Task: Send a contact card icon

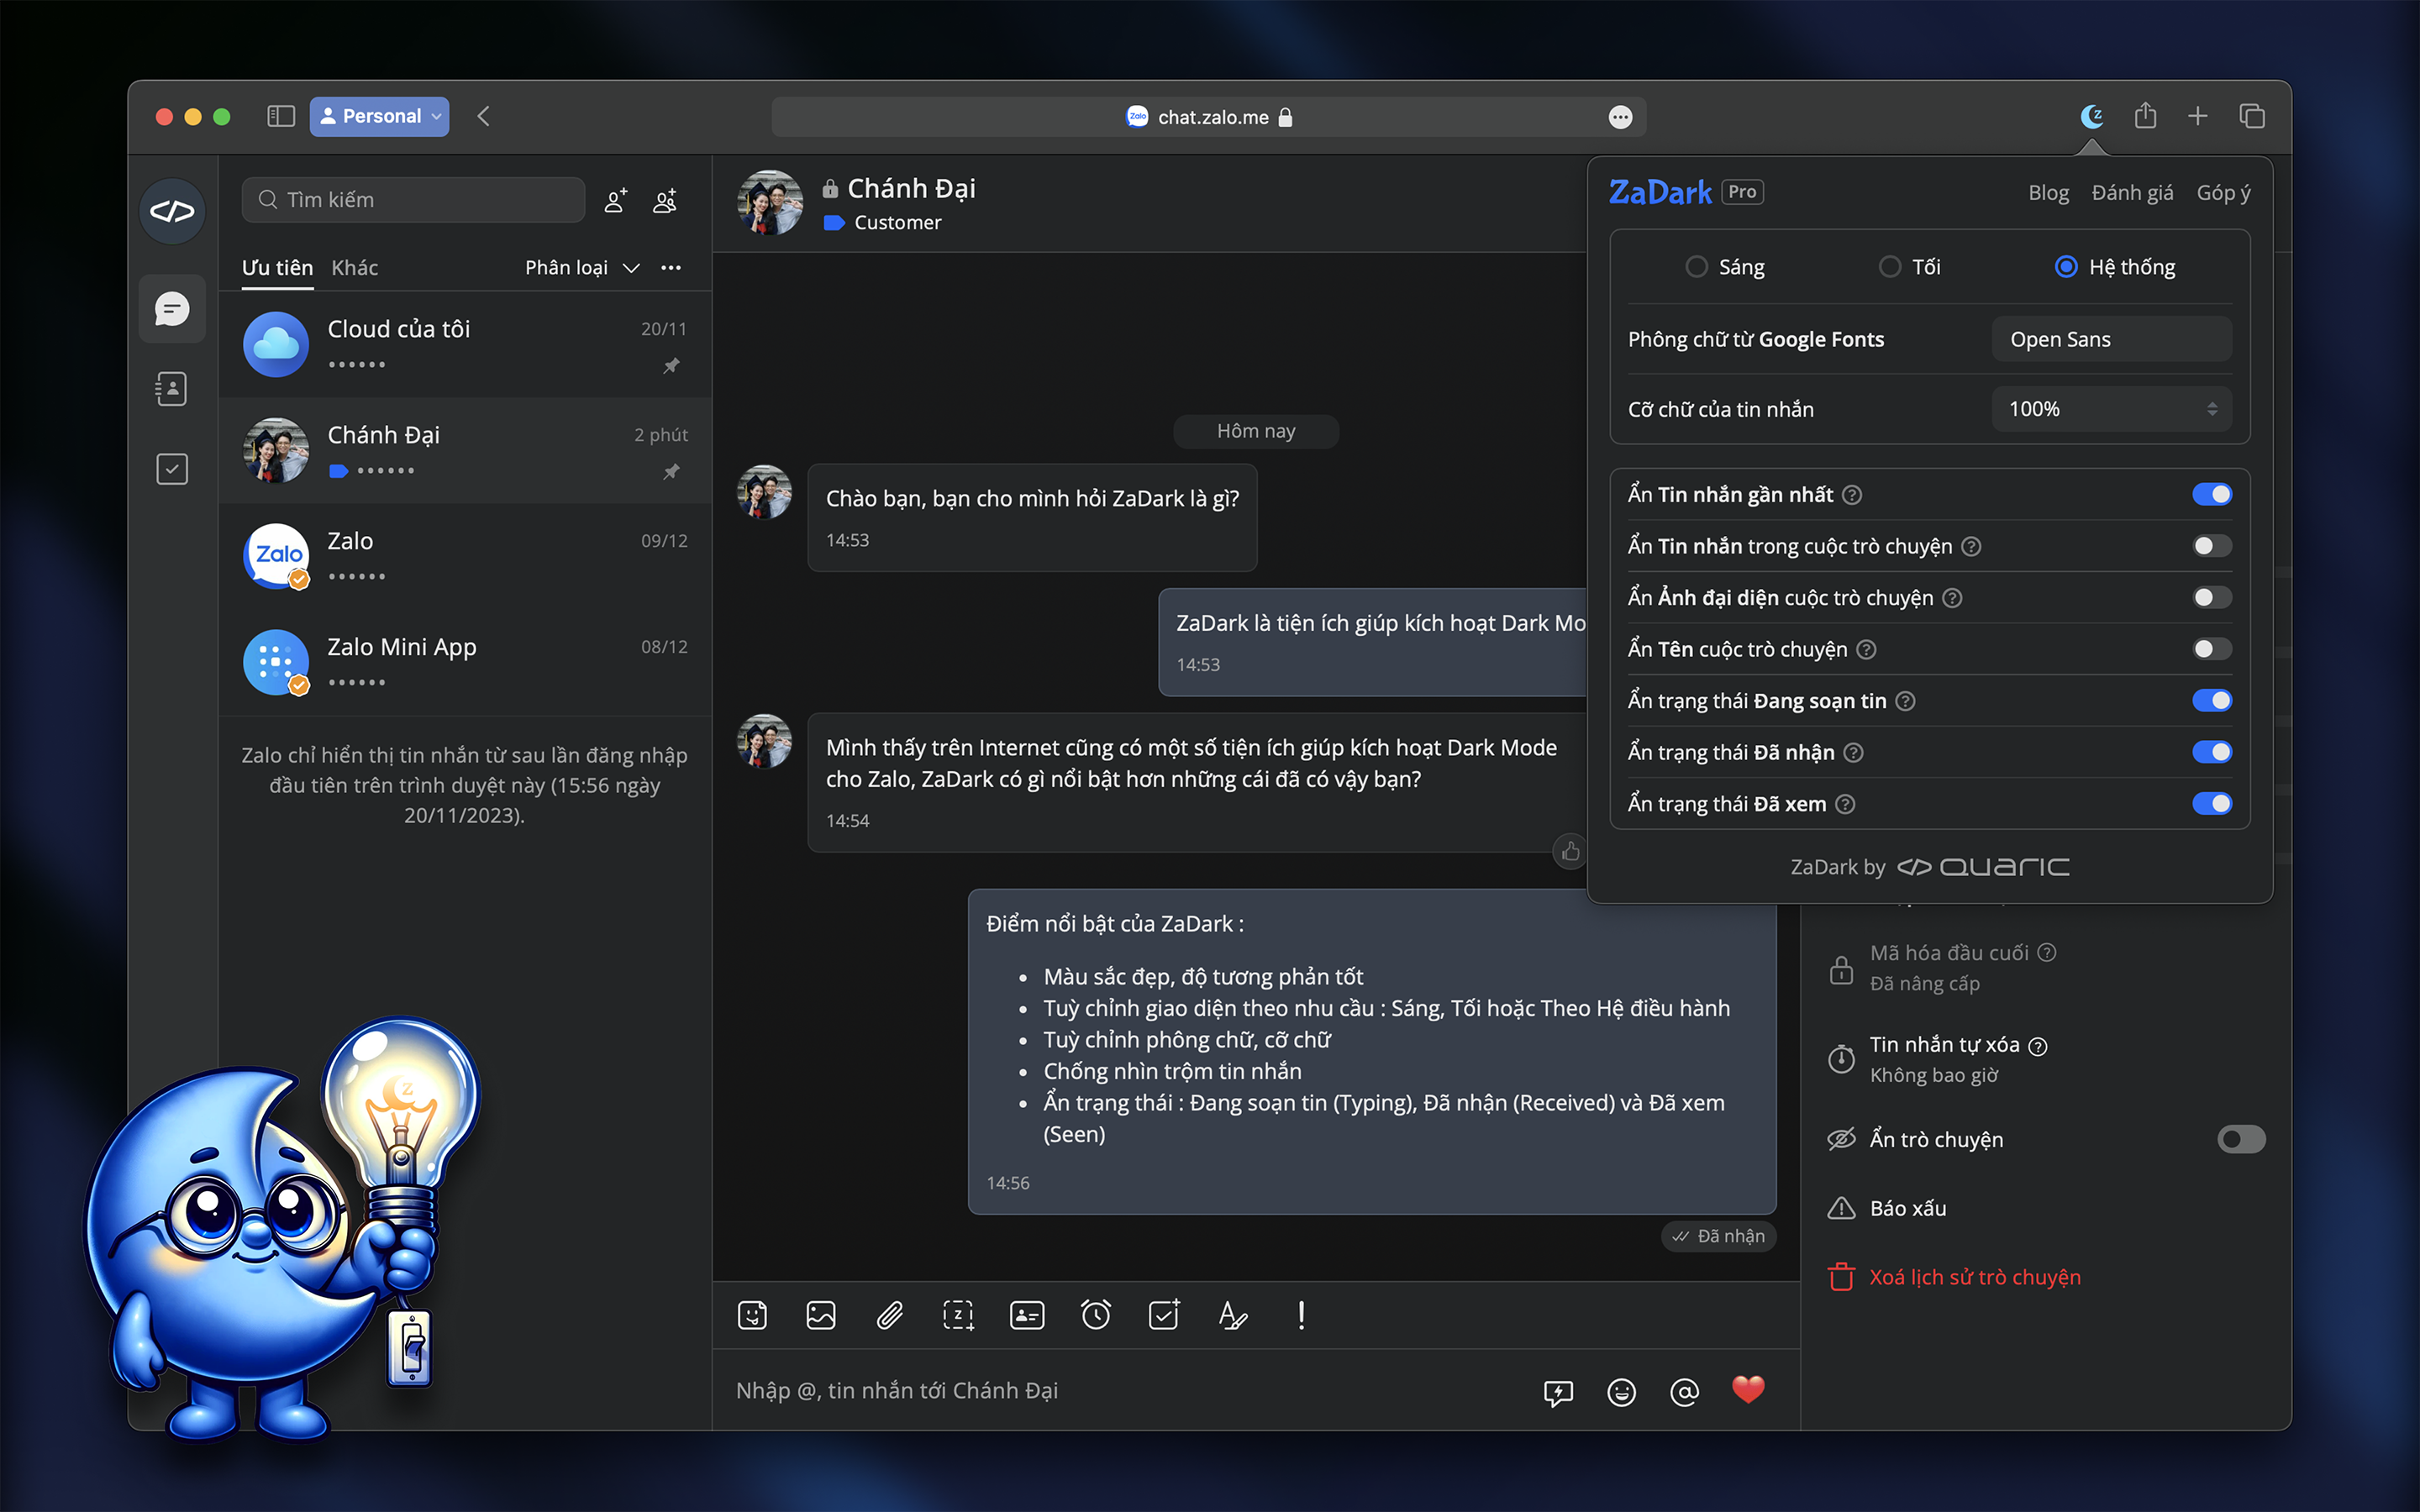Action: point(1027,1315)
